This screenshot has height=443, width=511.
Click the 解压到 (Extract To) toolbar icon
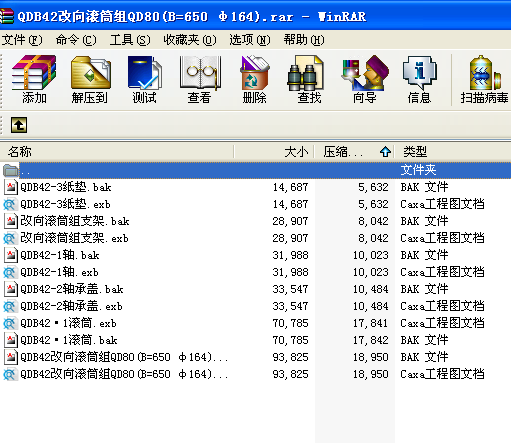coord(90,73)
